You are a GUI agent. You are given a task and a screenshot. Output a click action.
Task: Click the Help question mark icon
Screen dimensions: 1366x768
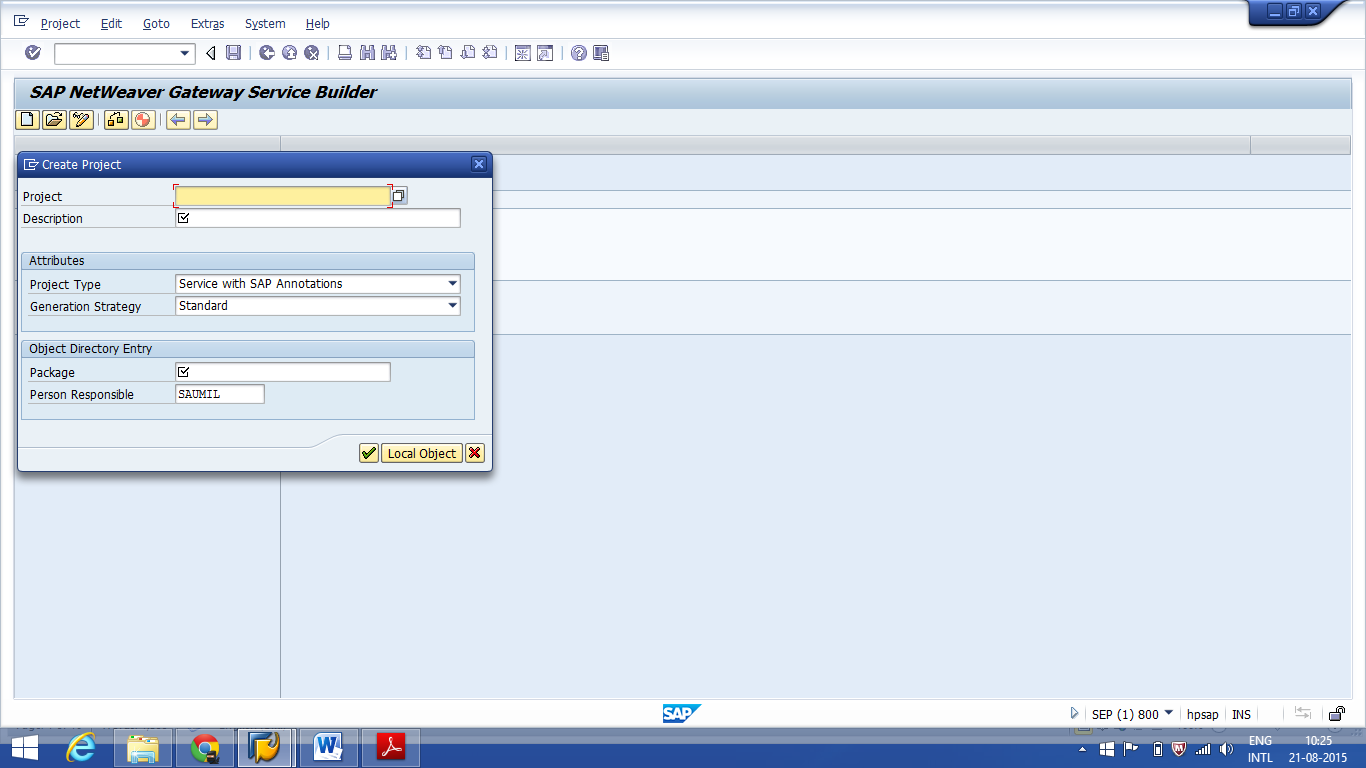577,53
